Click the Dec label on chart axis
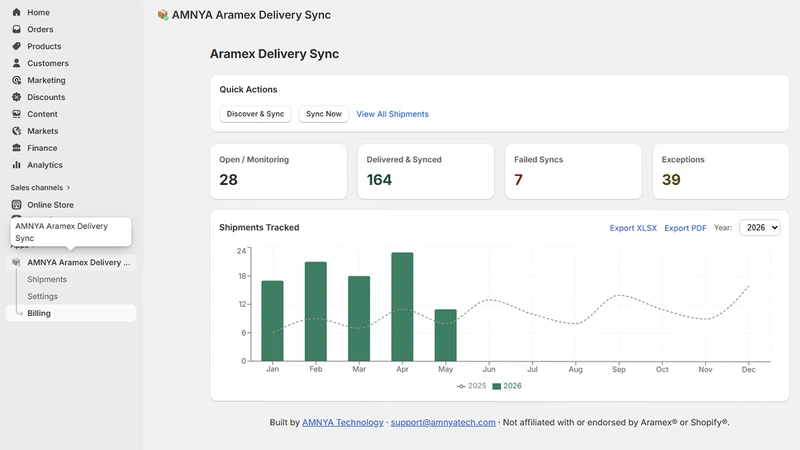800x450 pixels. point(748,369)
